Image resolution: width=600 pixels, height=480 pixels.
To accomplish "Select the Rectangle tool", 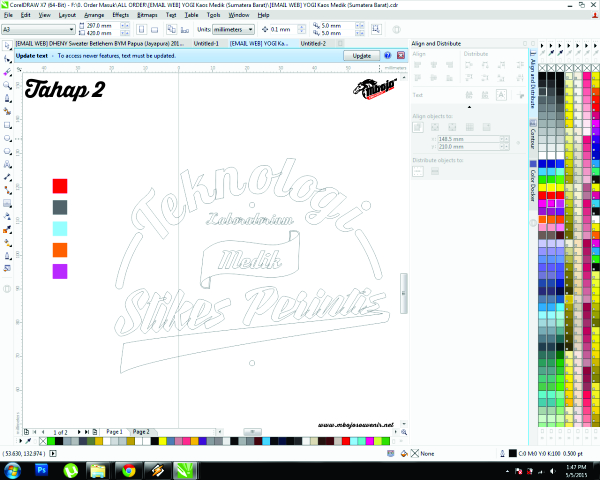I will click(7, 125).
